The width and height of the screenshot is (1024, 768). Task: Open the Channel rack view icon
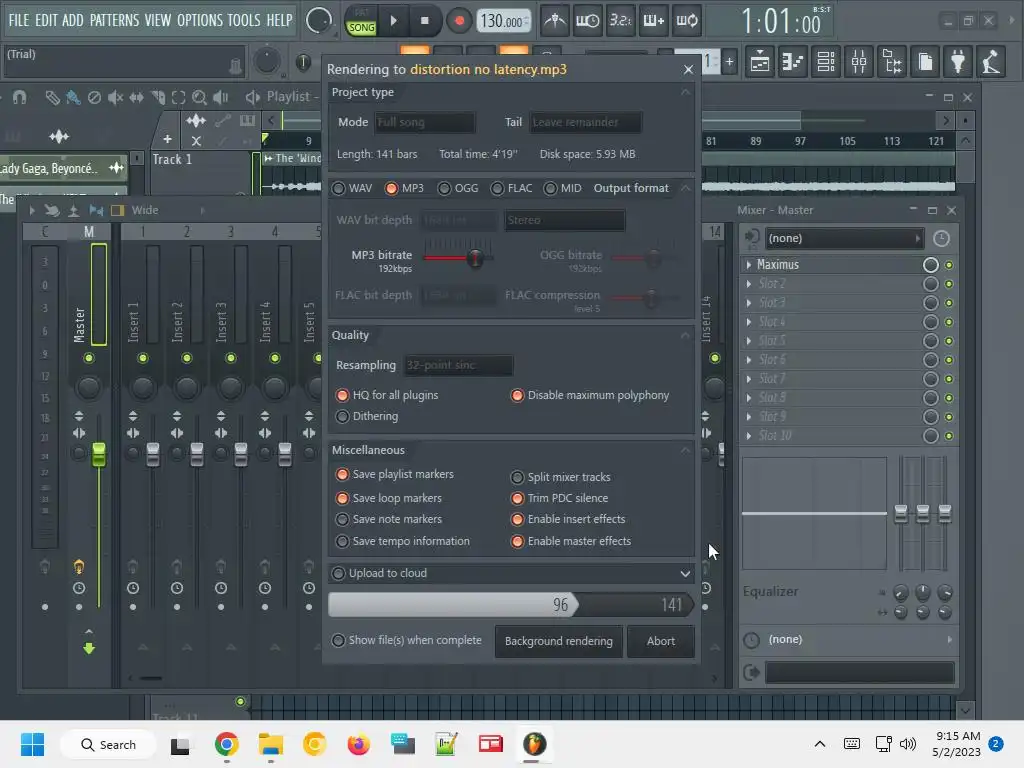pyautogui.click(x=826, y=62)
